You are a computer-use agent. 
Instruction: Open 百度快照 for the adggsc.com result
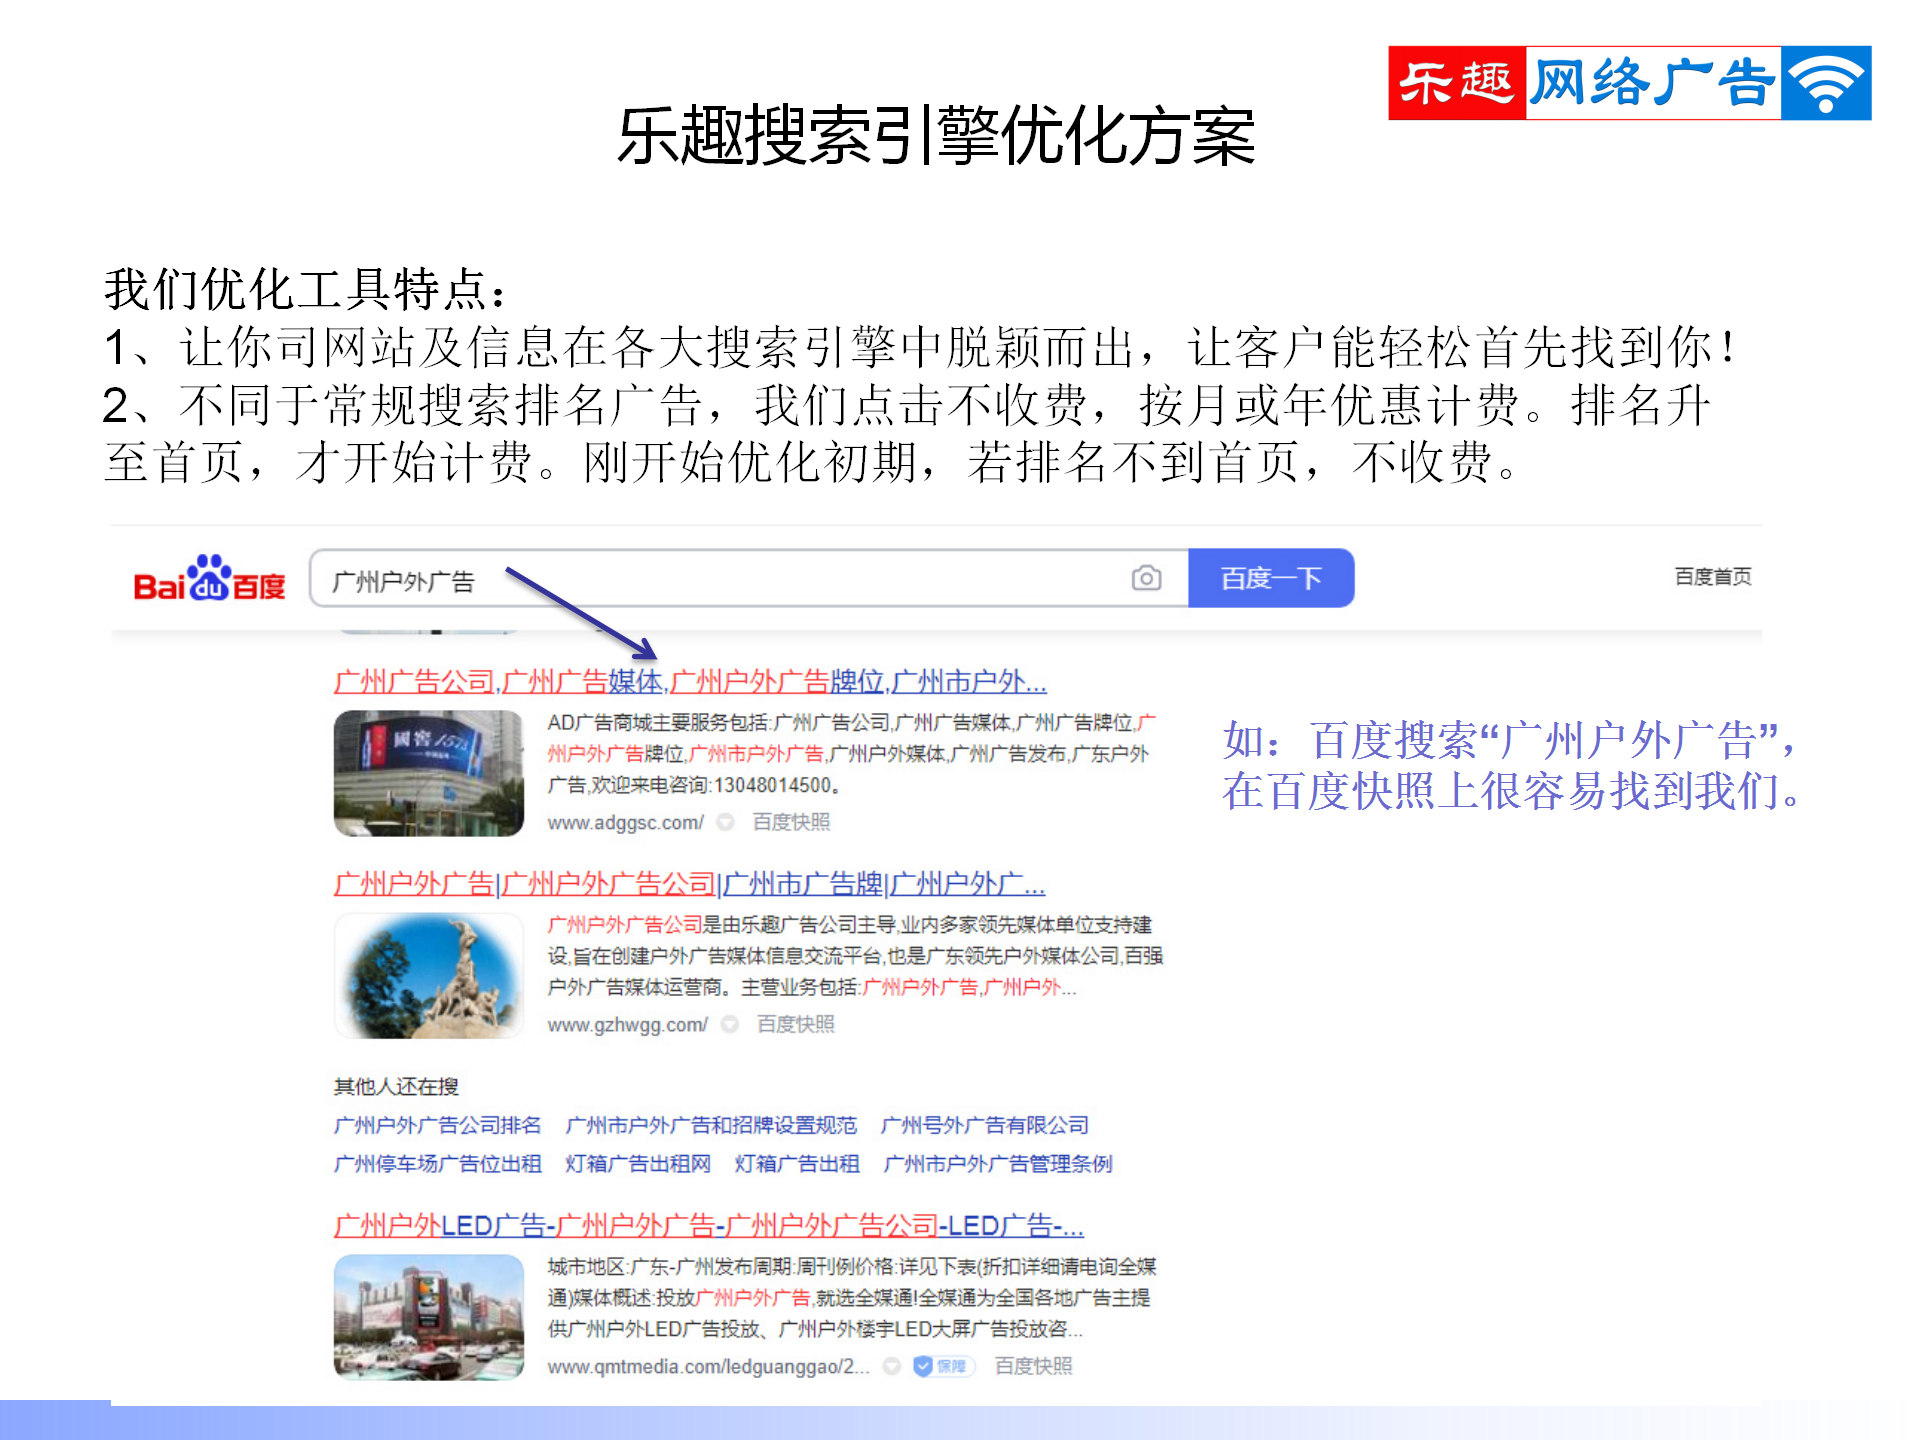791,822
